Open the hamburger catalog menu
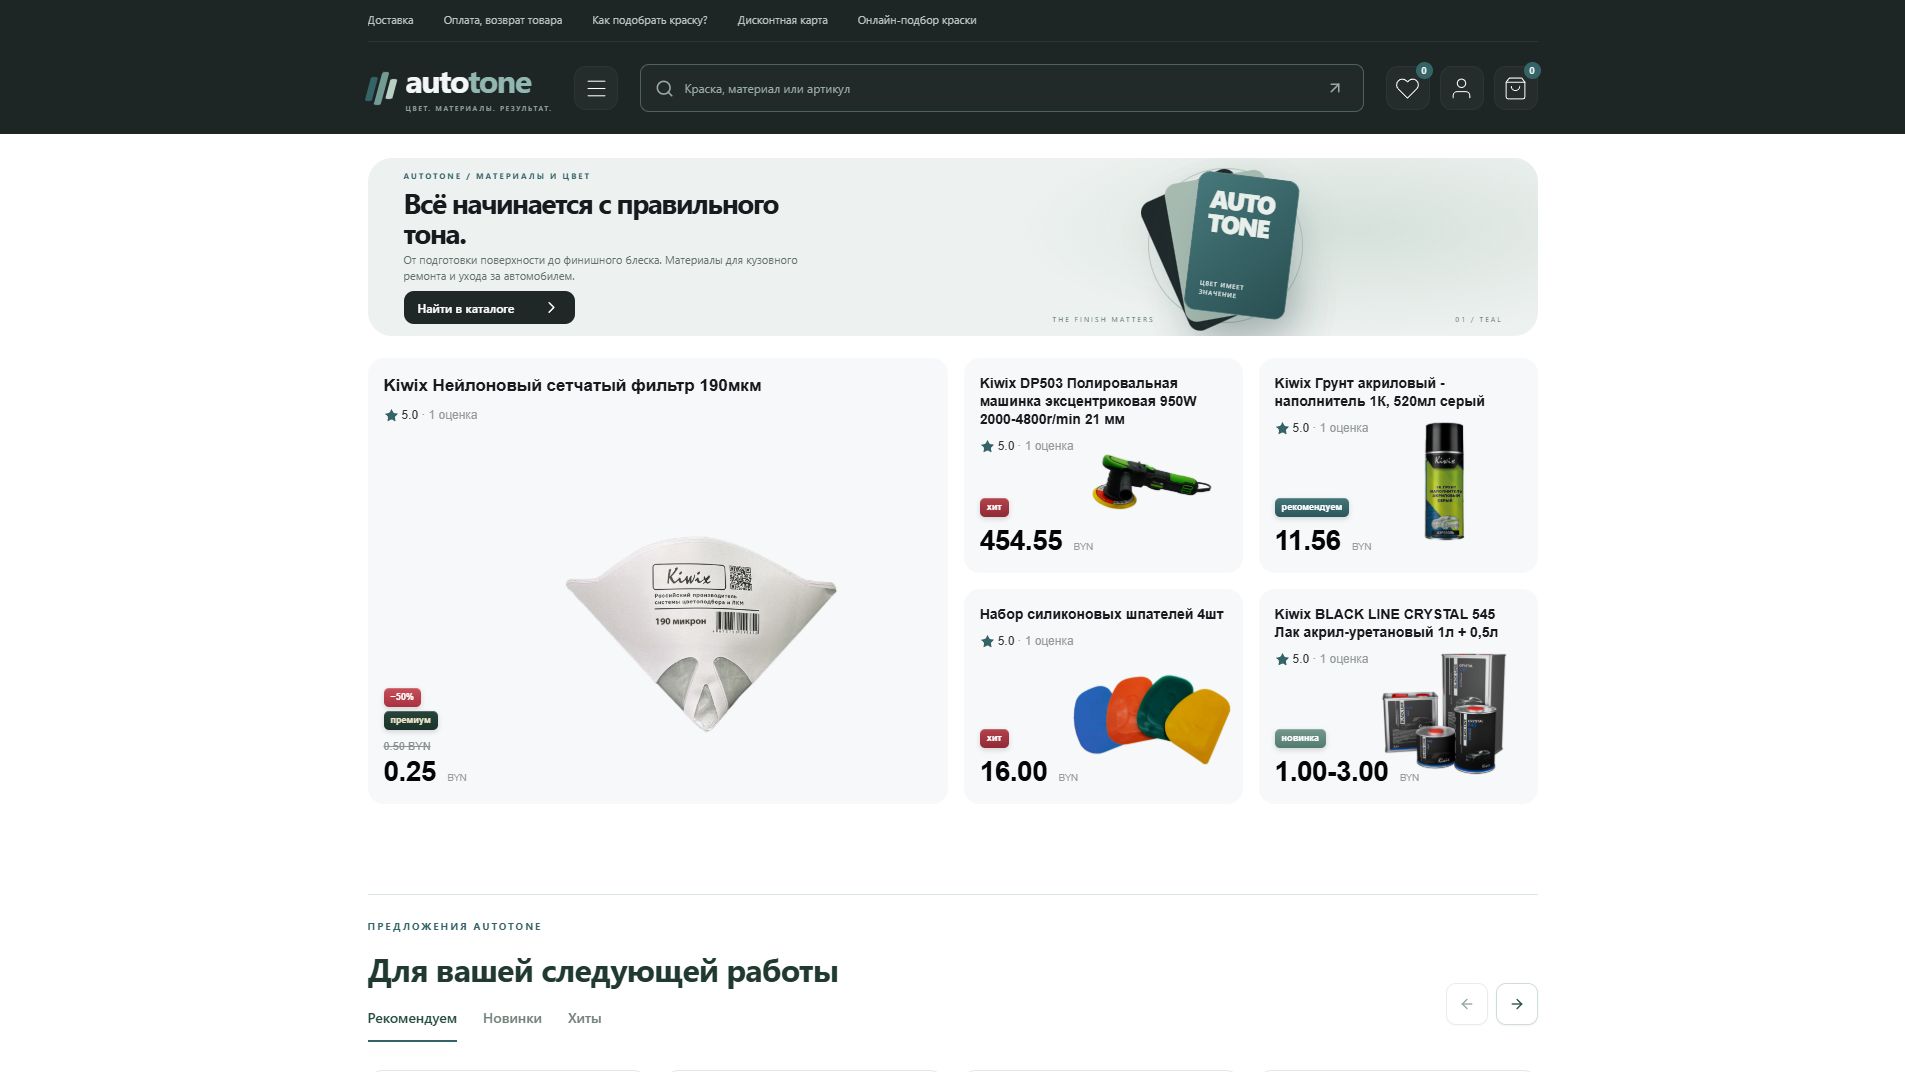 (596, 88)
